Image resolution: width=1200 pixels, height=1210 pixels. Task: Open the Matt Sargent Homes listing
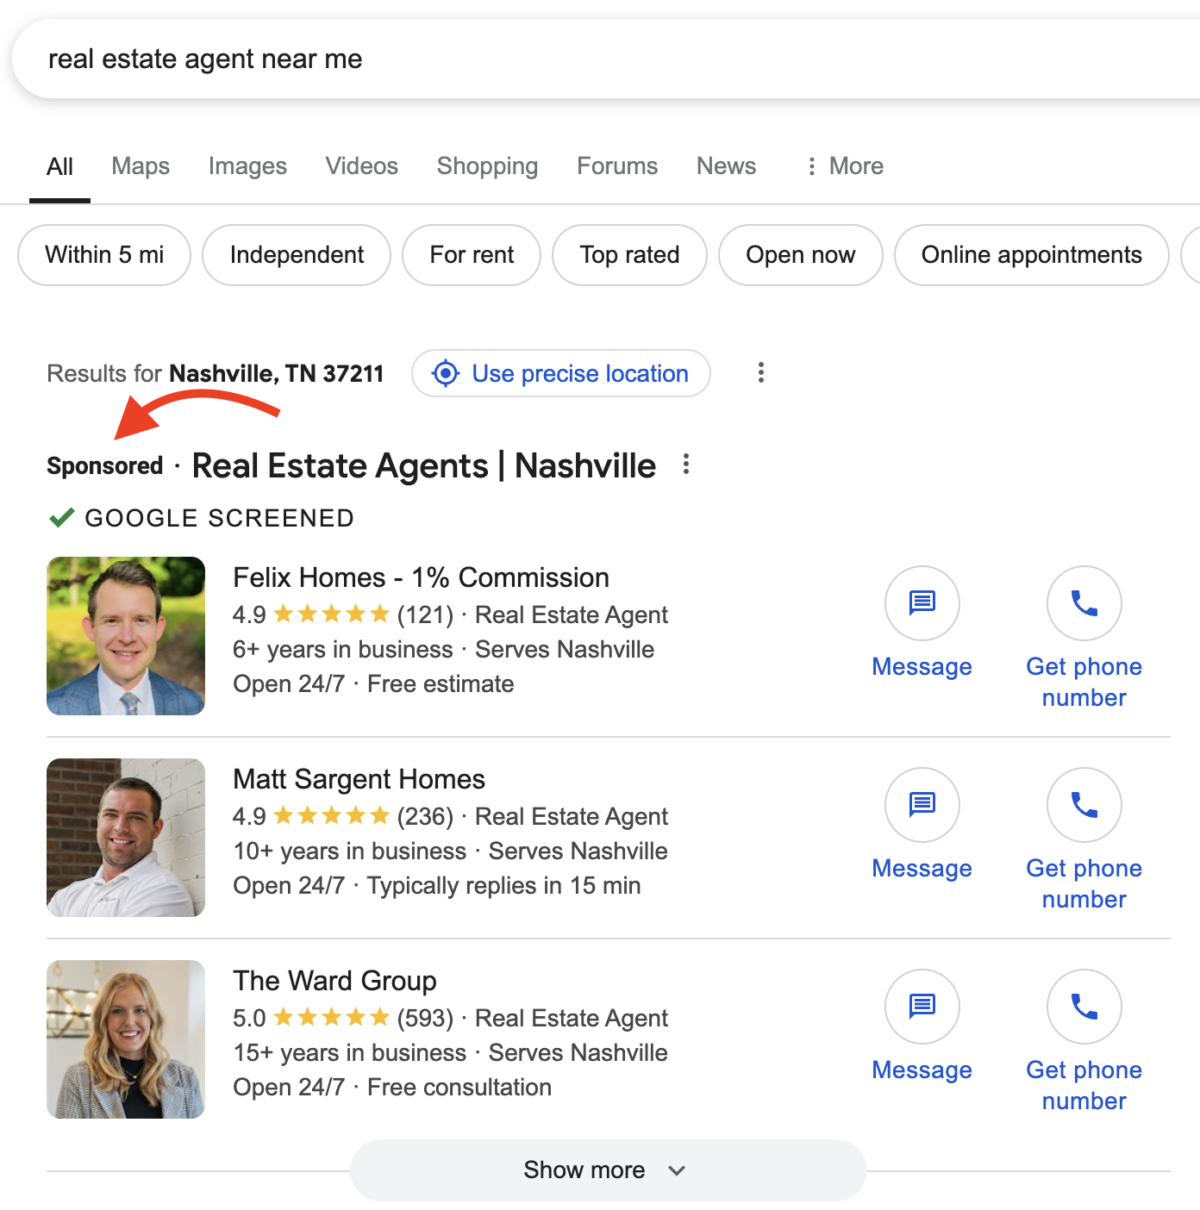click(359, 779)
